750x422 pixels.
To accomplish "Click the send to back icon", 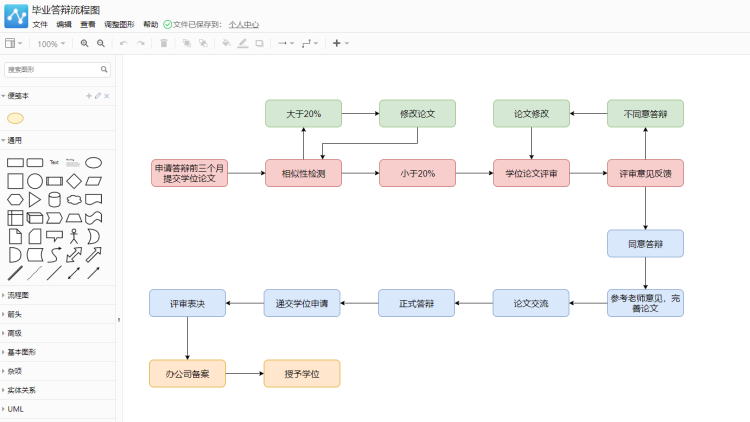I will pos(203,44).
